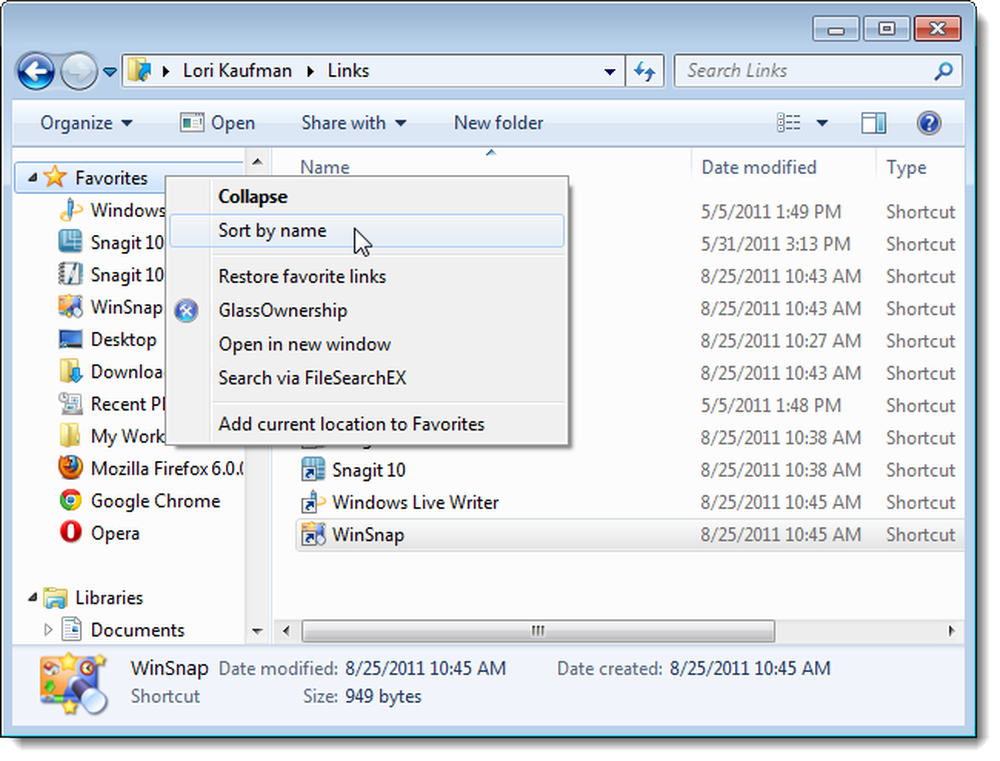Collapse the Favorites tree arrow
This screenshot has width=1000, height=761.
click(32, 178)
